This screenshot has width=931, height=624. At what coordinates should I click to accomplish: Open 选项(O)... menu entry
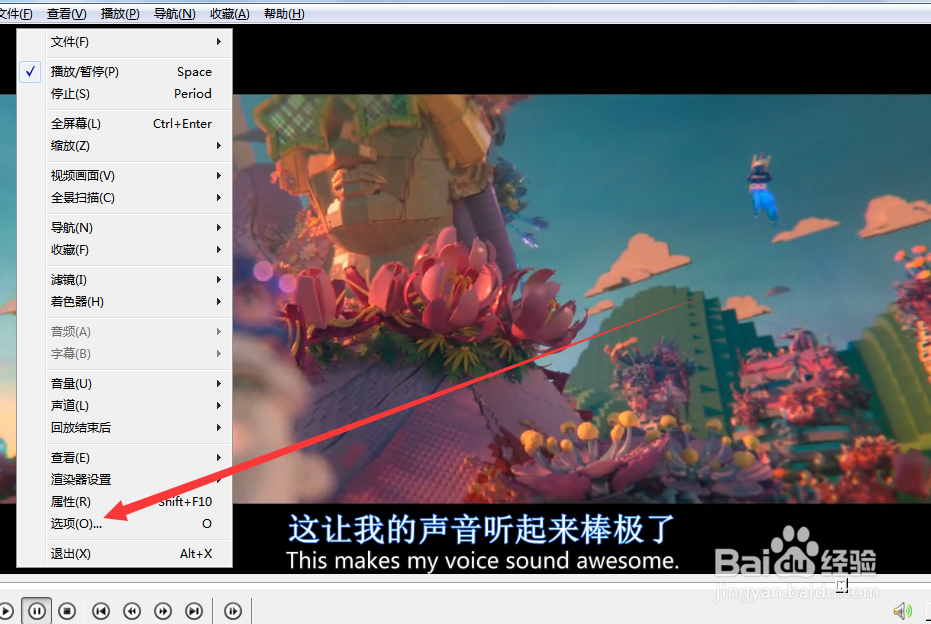click(125, 524)
